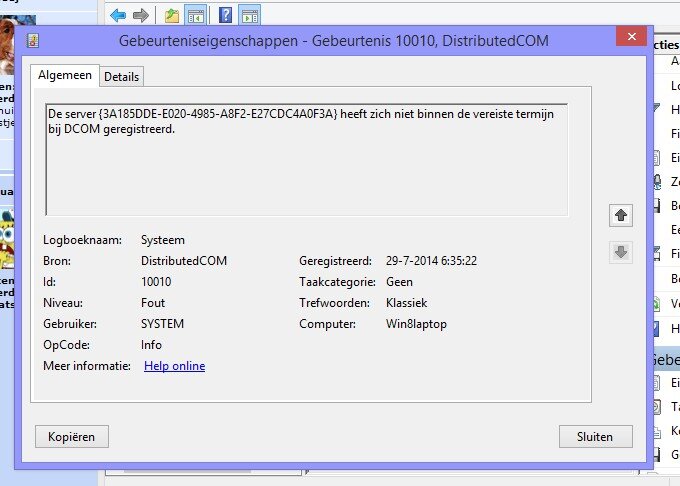Click the folder up-level toolbar icon

click(172, 15)
